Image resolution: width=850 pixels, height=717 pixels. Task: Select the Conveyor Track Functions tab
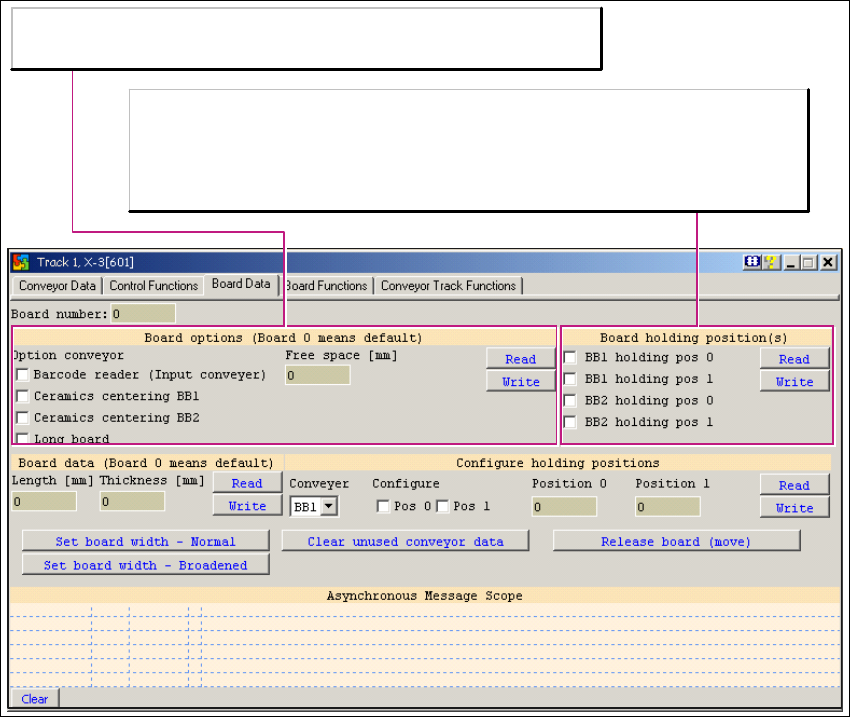click(448, 286)
